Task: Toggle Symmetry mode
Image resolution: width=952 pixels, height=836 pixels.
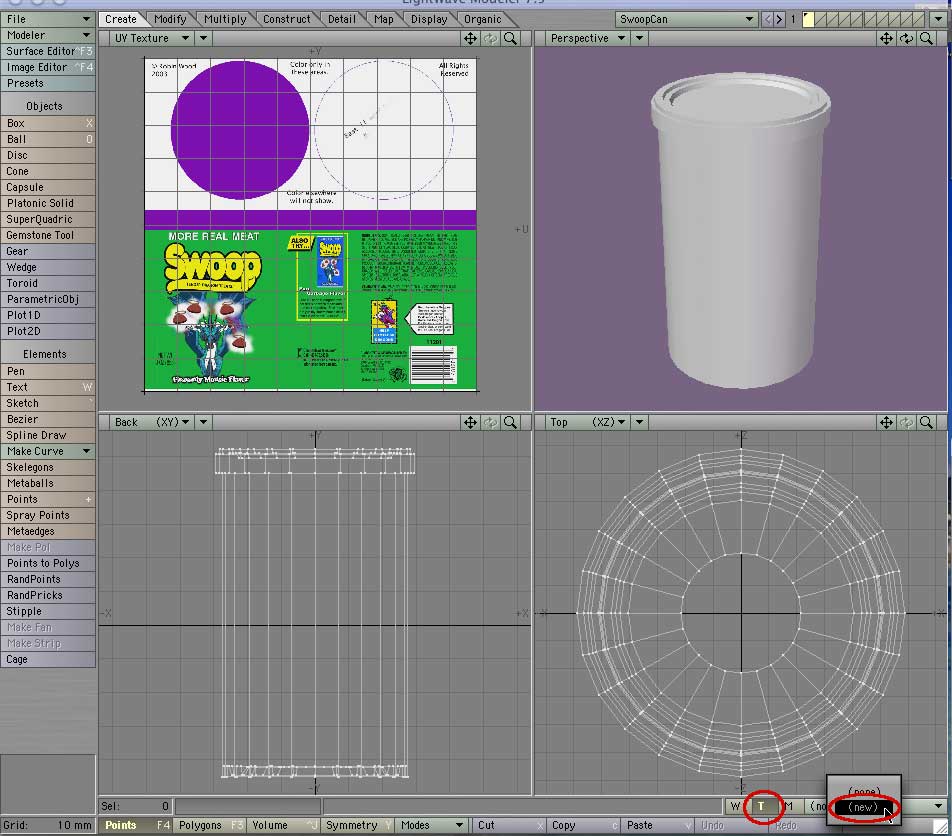Action: click(x=358, y=825)
